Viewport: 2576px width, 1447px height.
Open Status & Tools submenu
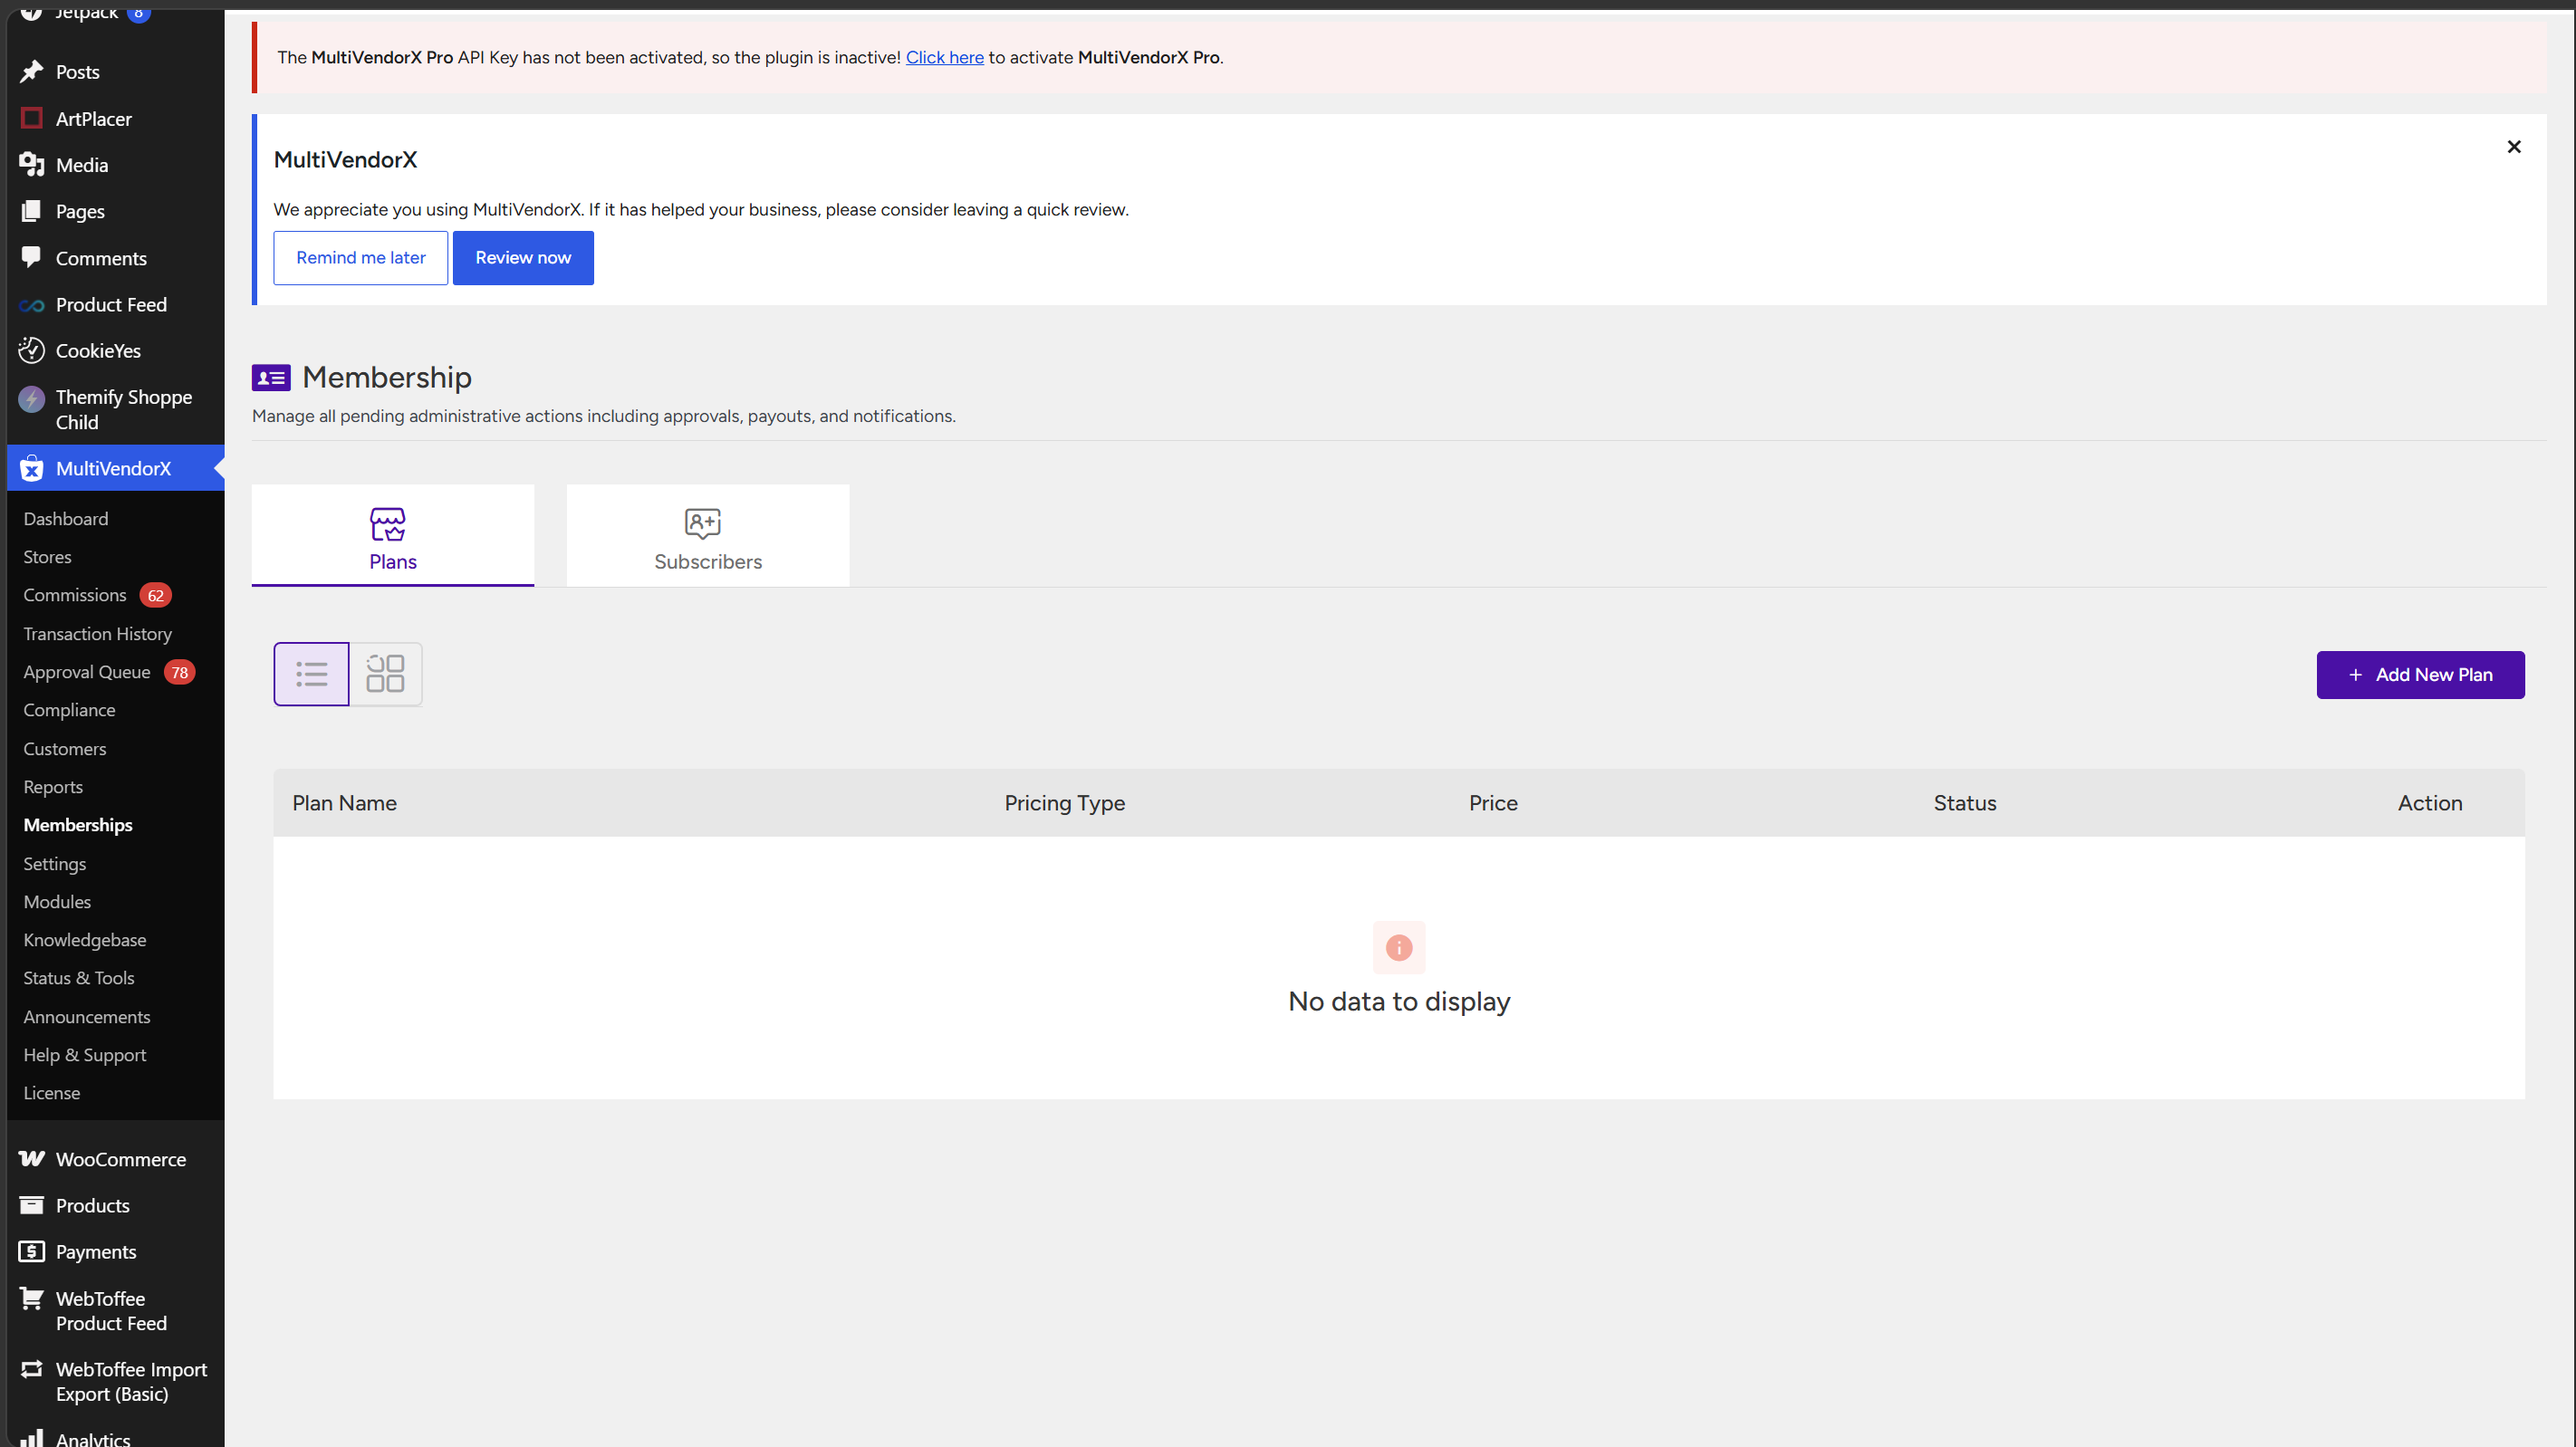tap(79, 978)
